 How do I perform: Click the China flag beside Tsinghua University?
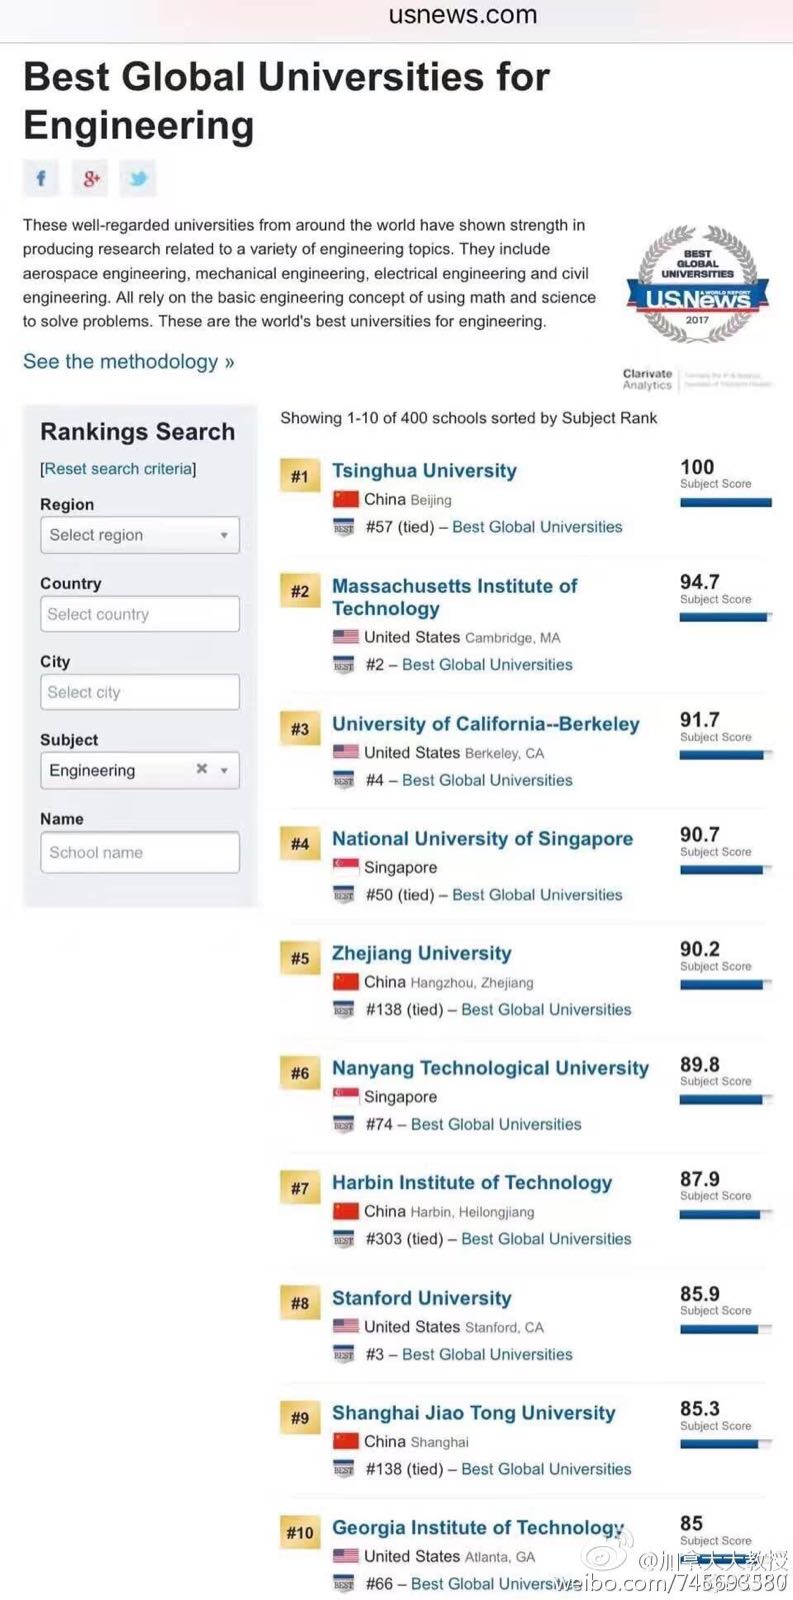click(345, 499)
